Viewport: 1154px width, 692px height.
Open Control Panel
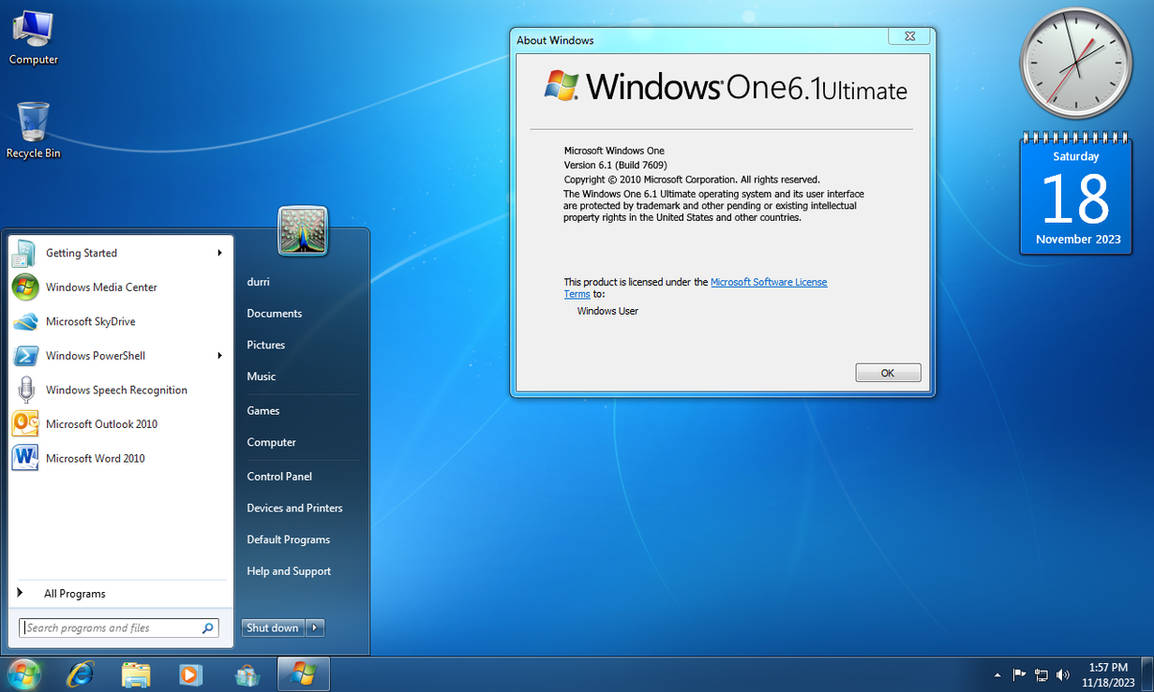[x=279, y=476]
